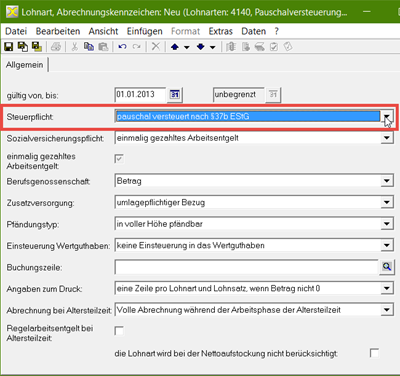This screenshot has height=376, width=400.
Task: Click the third save disk icon
Action: (x=37, y=47)
